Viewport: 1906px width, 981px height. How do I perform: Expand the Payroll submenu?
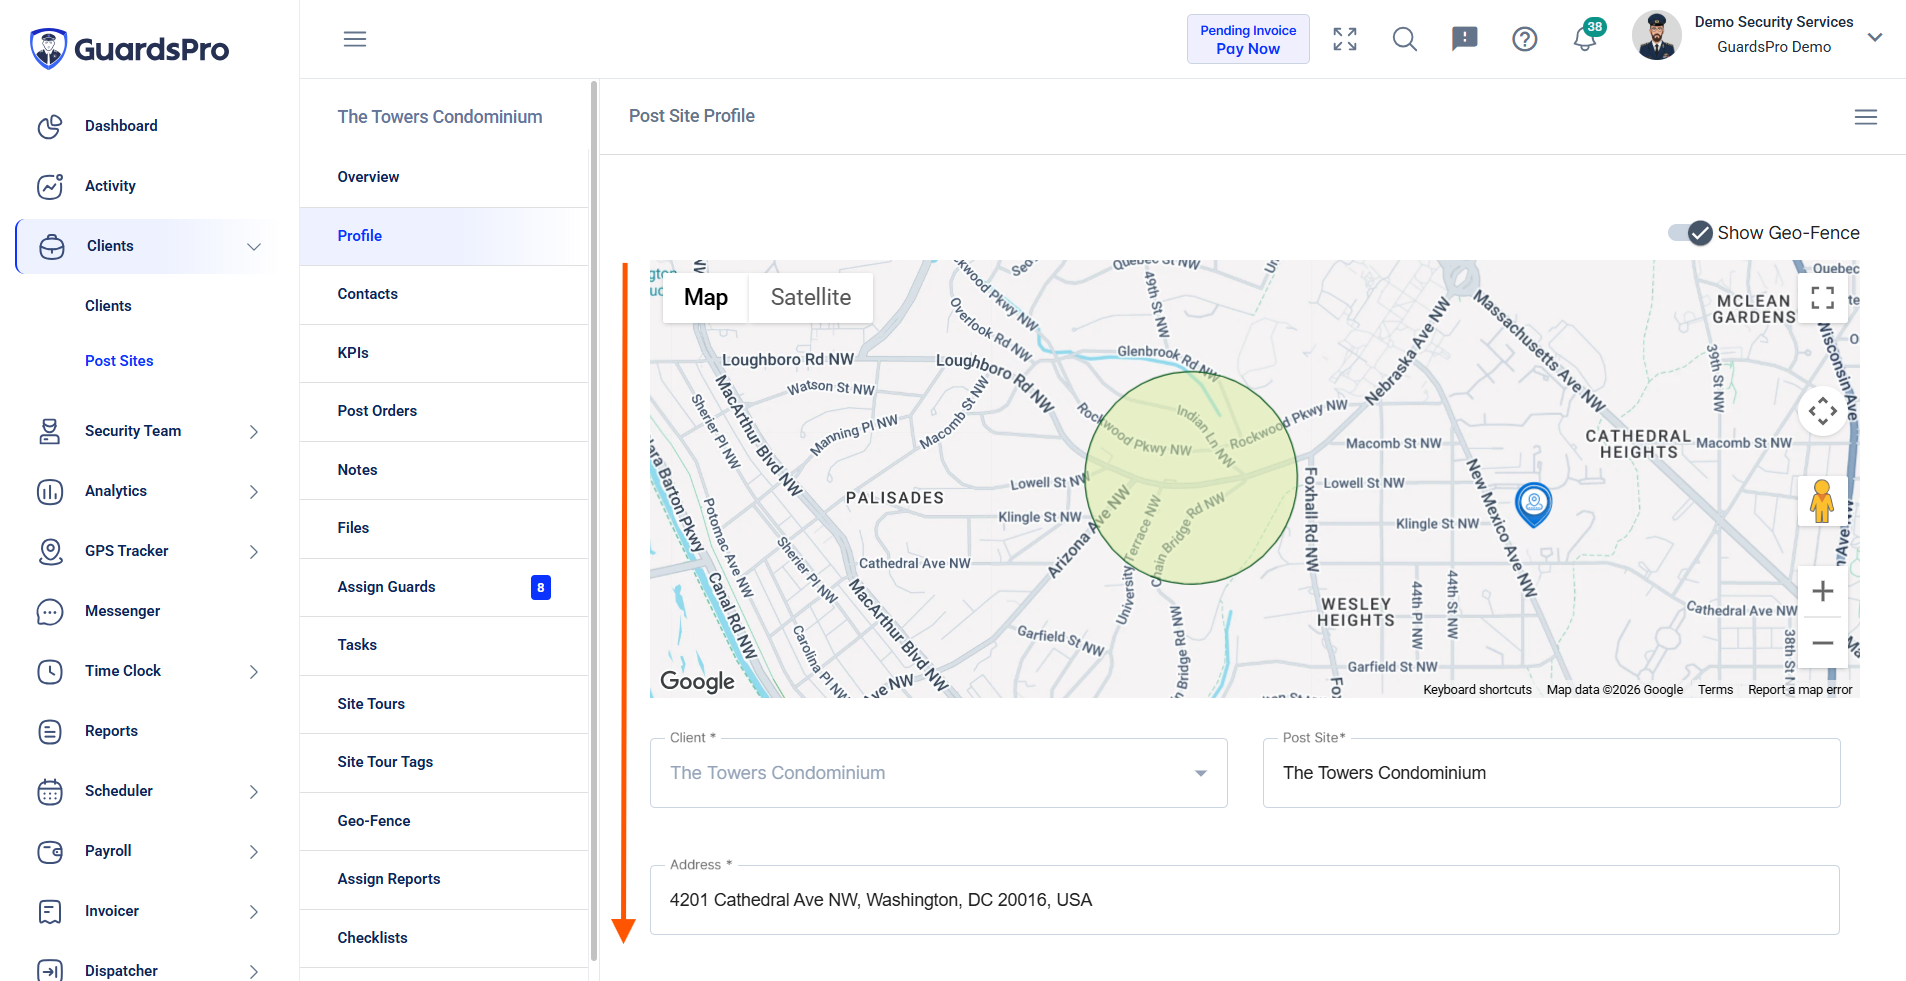[254, 852]
